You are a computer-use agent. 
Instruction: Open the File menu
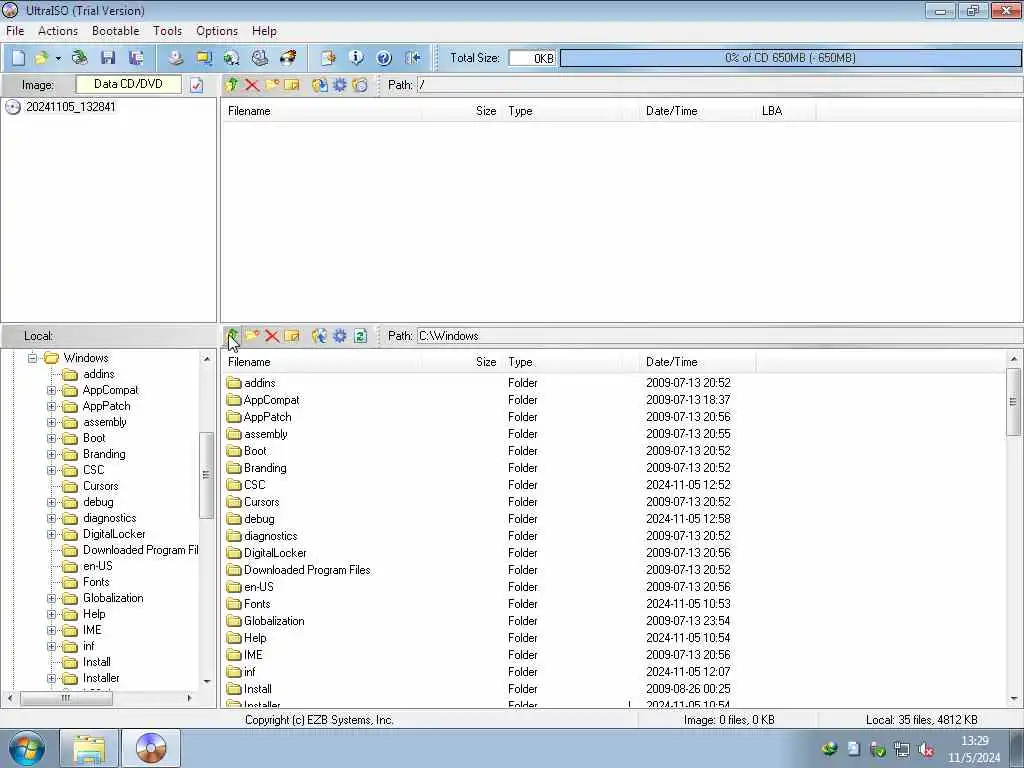point(15,31)
